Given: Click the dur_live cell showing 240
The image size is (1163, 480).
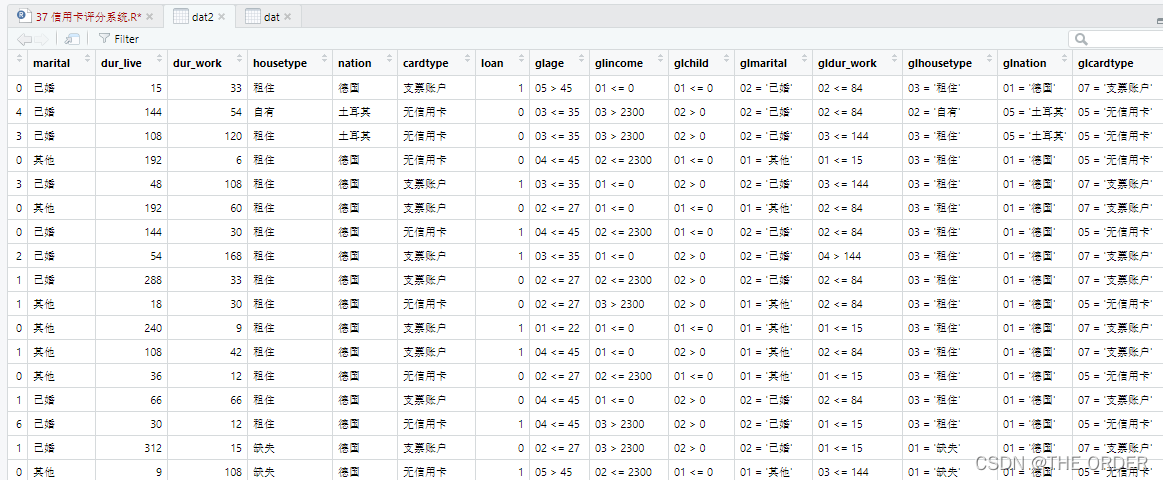Looking at the screenshot, I should pyautogui.click(x=131, y=327).
